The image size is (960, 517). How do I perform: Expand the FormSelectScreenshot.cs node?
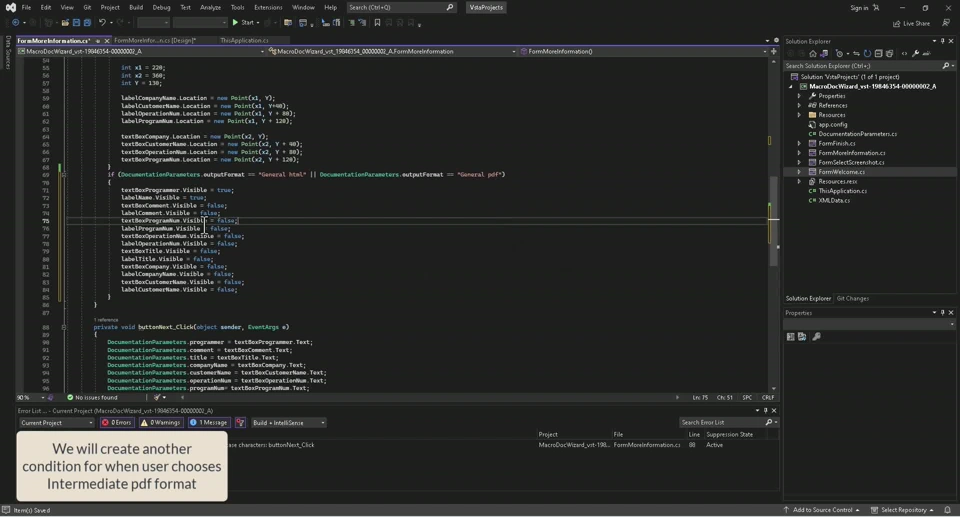click(x=799, y=162)
